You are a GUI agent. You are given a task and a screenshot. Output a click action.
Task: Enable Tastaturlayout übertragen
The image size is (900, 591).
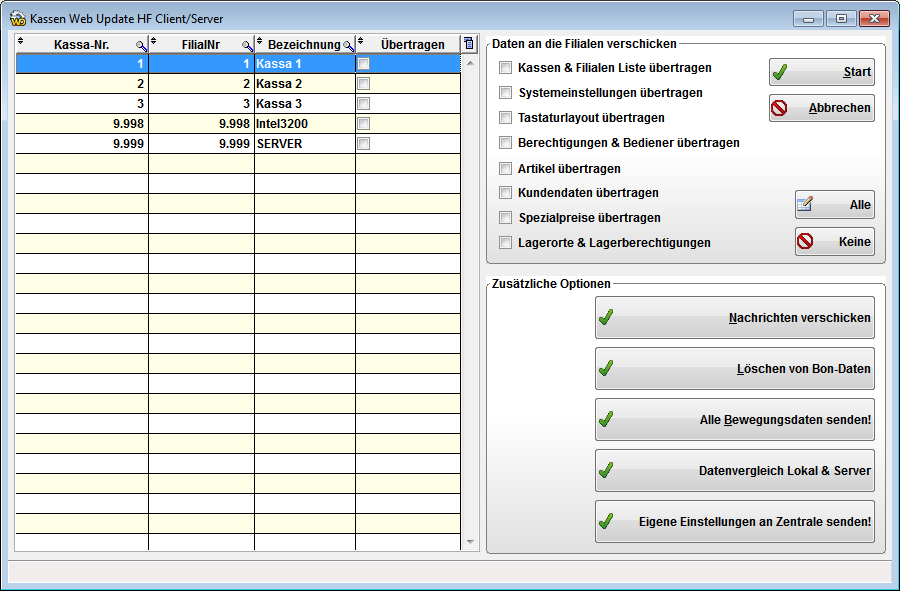pyautogui.click(x=505, y=118)
